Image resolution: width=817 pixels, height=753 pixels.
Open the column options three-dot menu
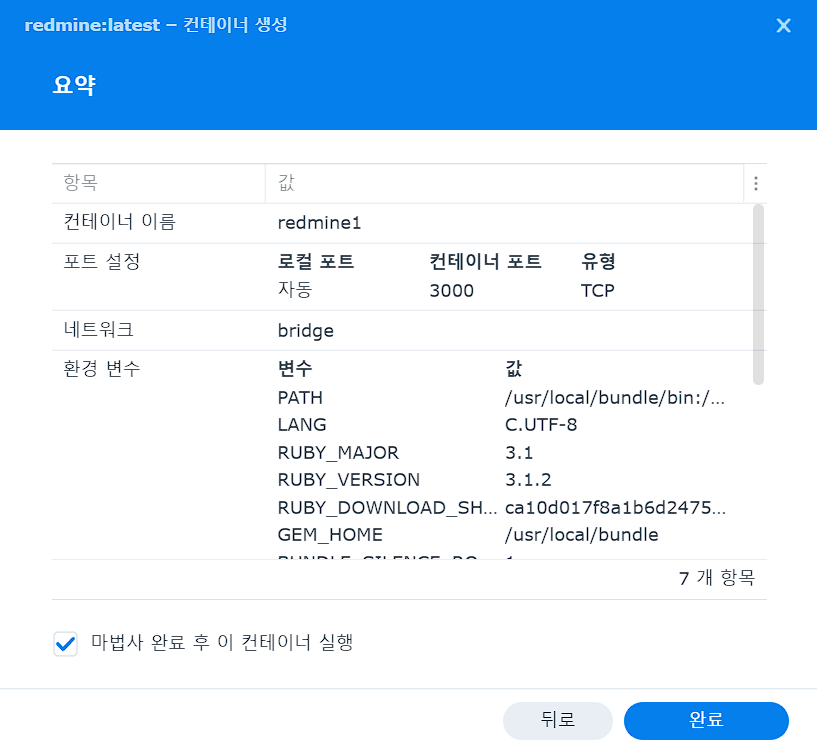756,183
